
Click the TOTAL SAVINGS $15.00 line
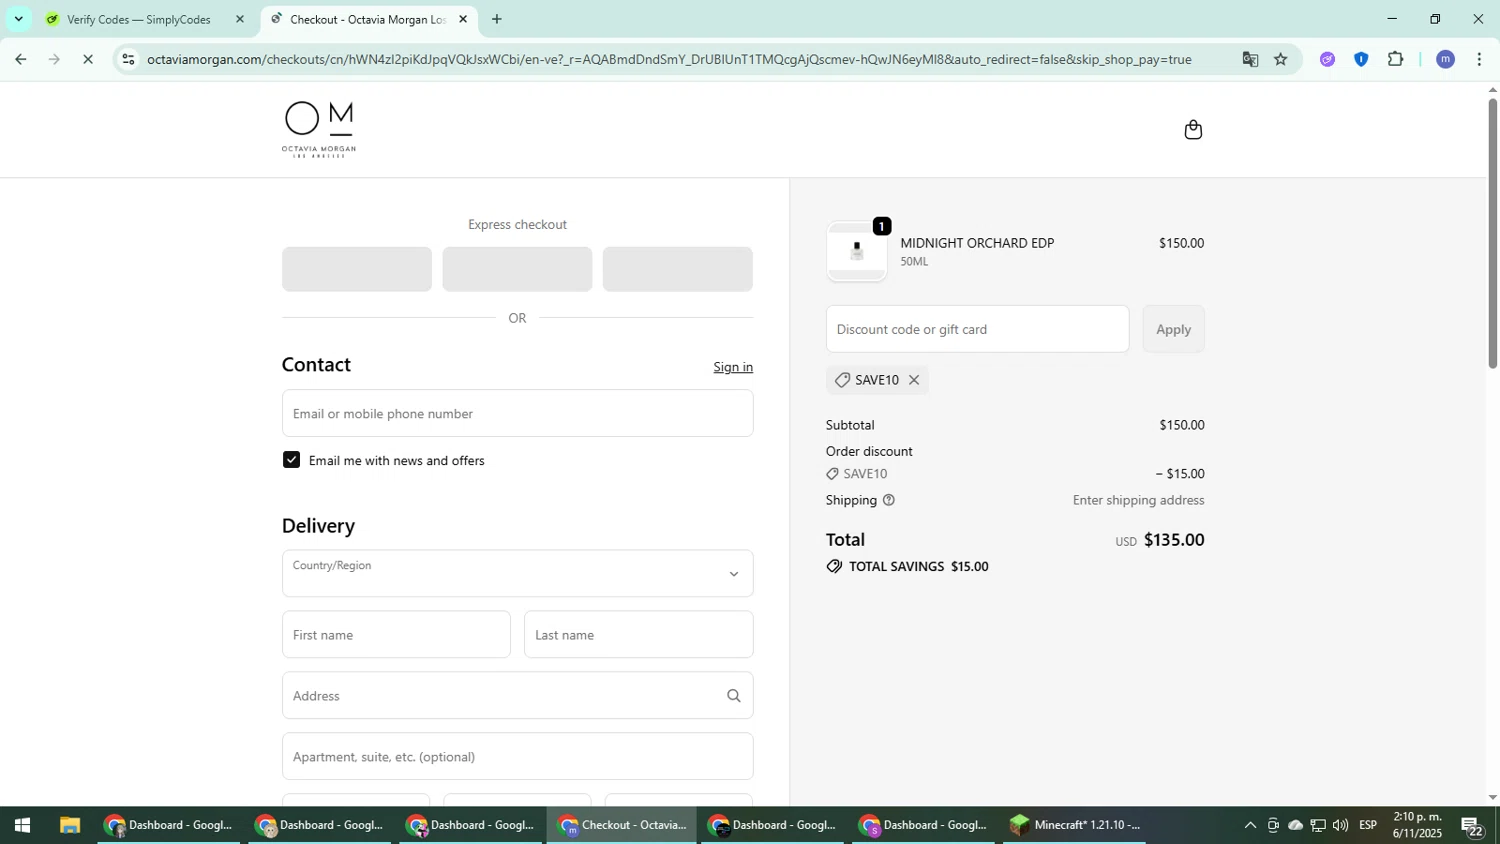(x=907, y=567)
